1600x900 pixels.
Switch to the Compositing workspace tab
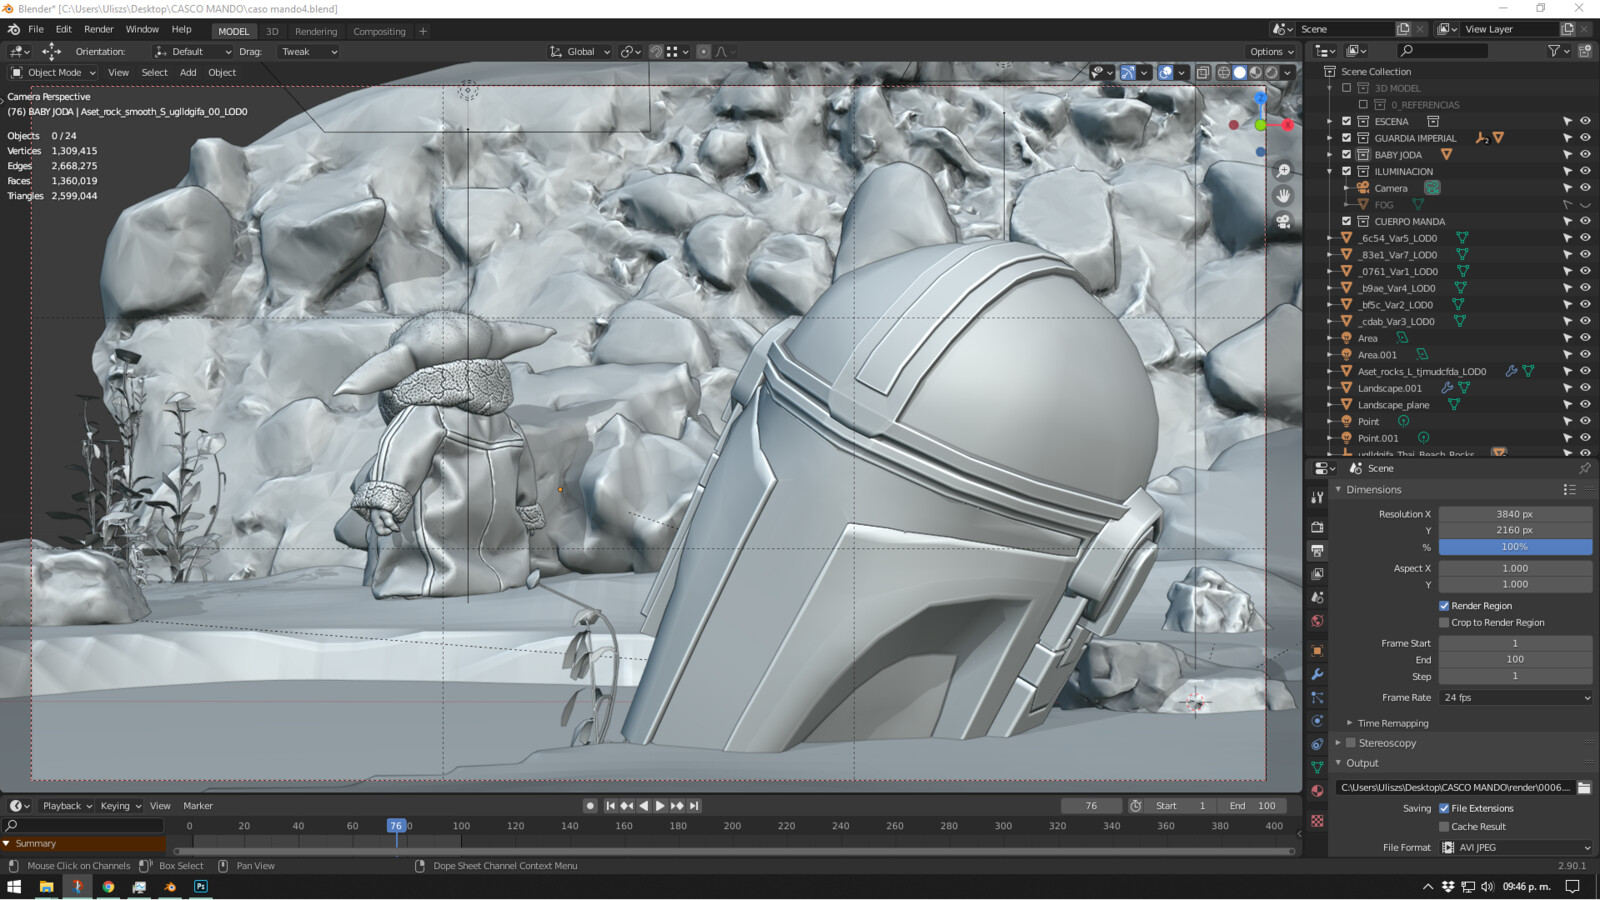(379, 32)
